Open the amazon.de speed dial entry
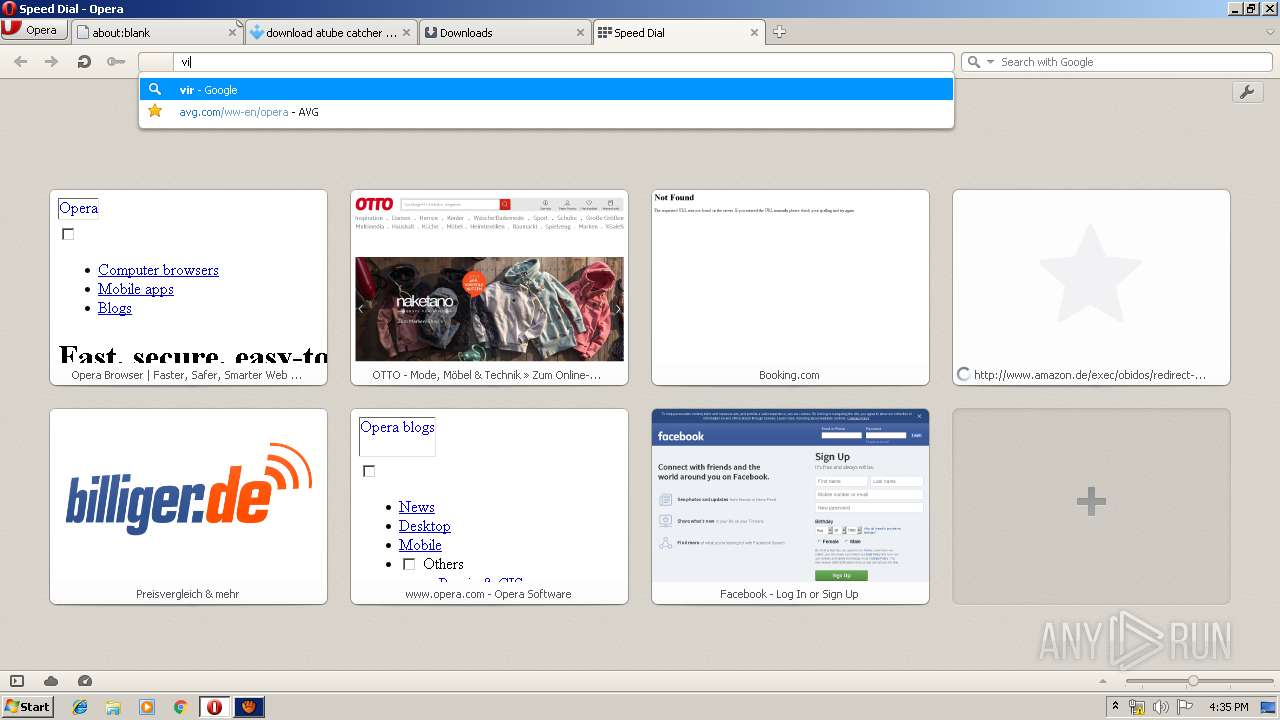 tap(1091, 287)
